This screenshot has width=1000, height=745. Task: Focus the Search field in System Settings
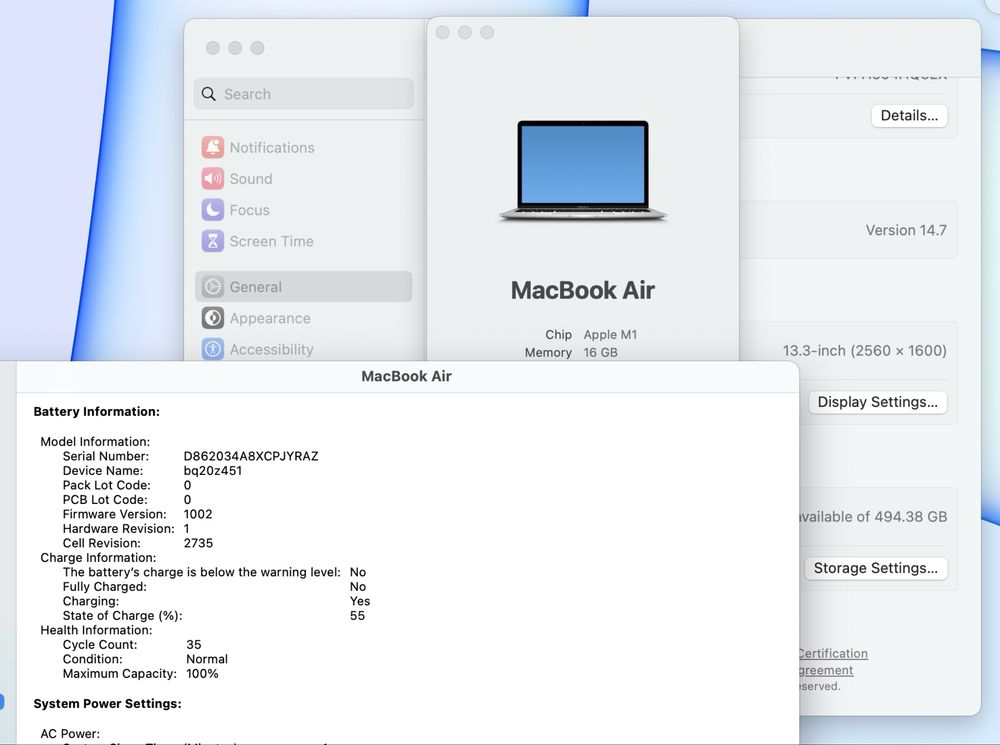(x=304, y=94)
